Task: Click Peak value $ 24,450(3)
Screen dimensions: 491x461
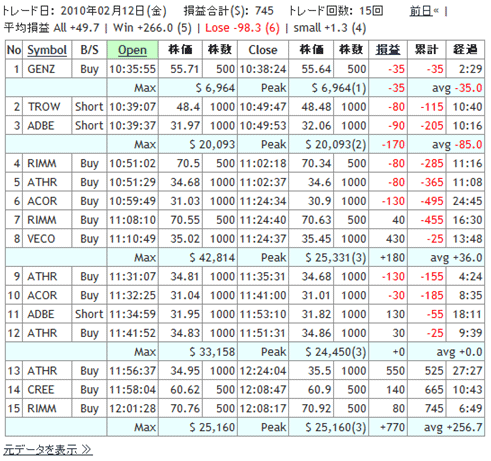Action: click(336, 352)
